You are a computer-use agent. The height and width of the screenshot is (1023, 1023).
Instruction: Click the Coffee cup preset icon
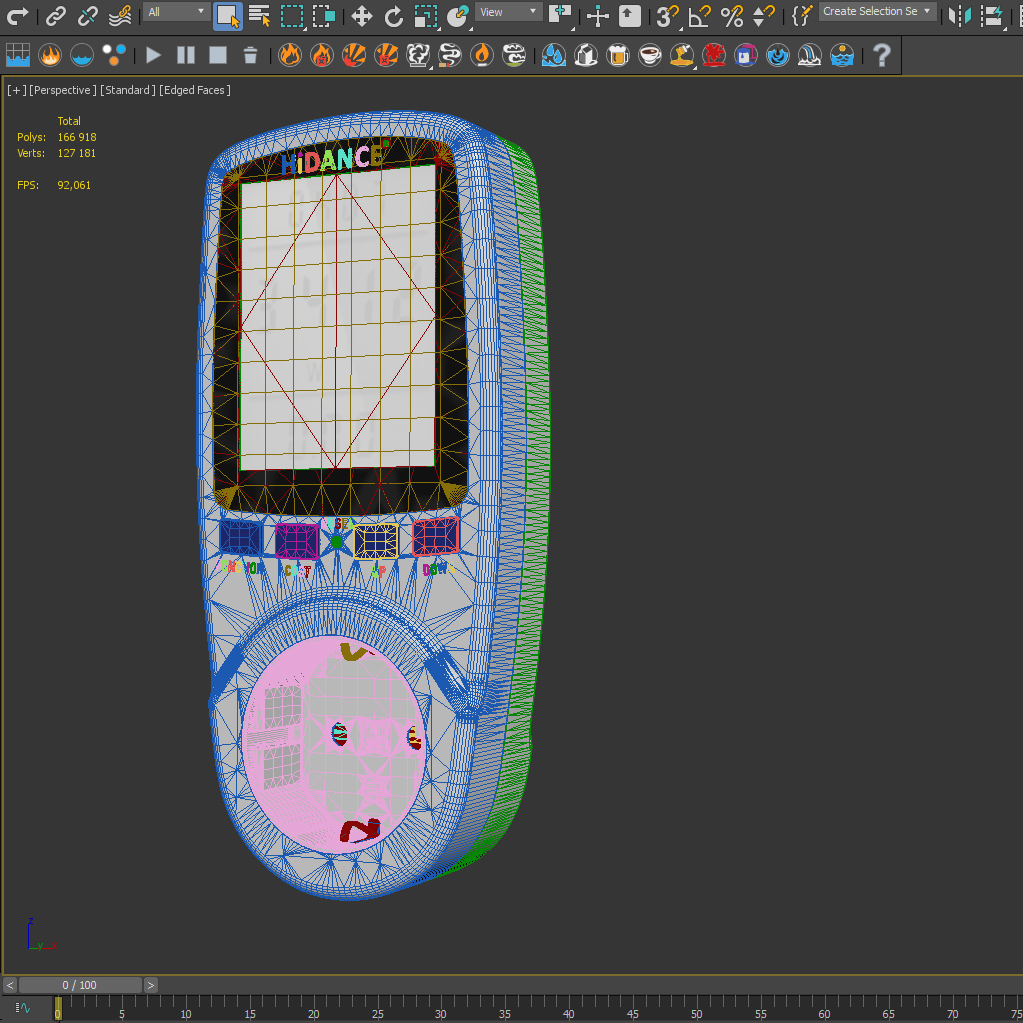point(650,55)
